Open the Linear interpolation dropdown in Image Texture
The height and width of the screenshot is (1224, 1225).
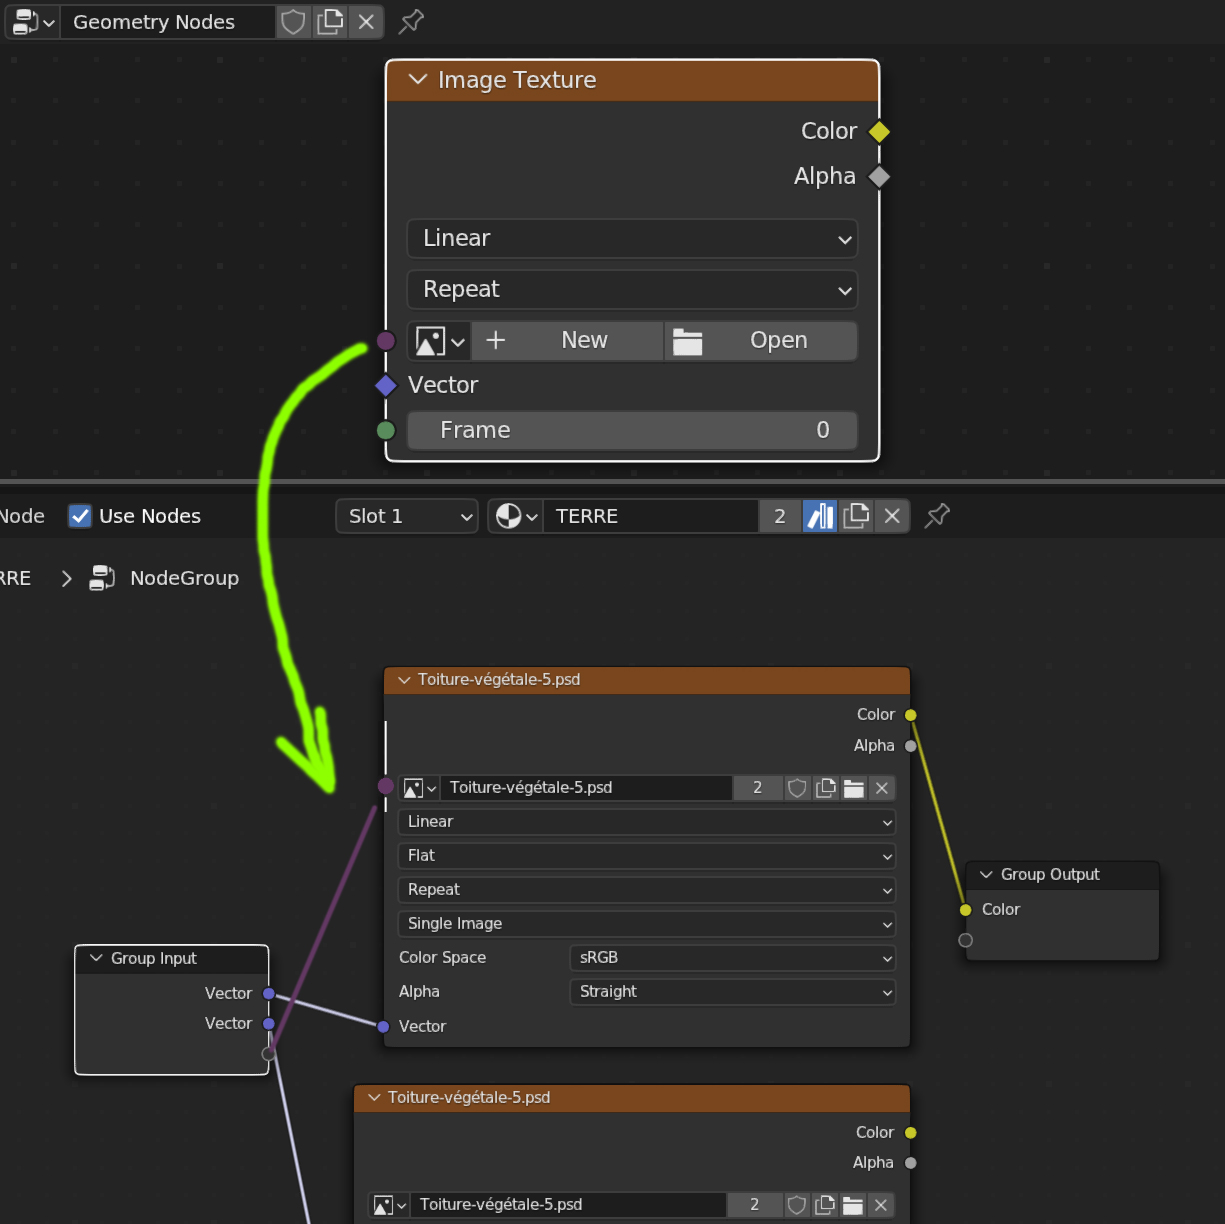632,238
